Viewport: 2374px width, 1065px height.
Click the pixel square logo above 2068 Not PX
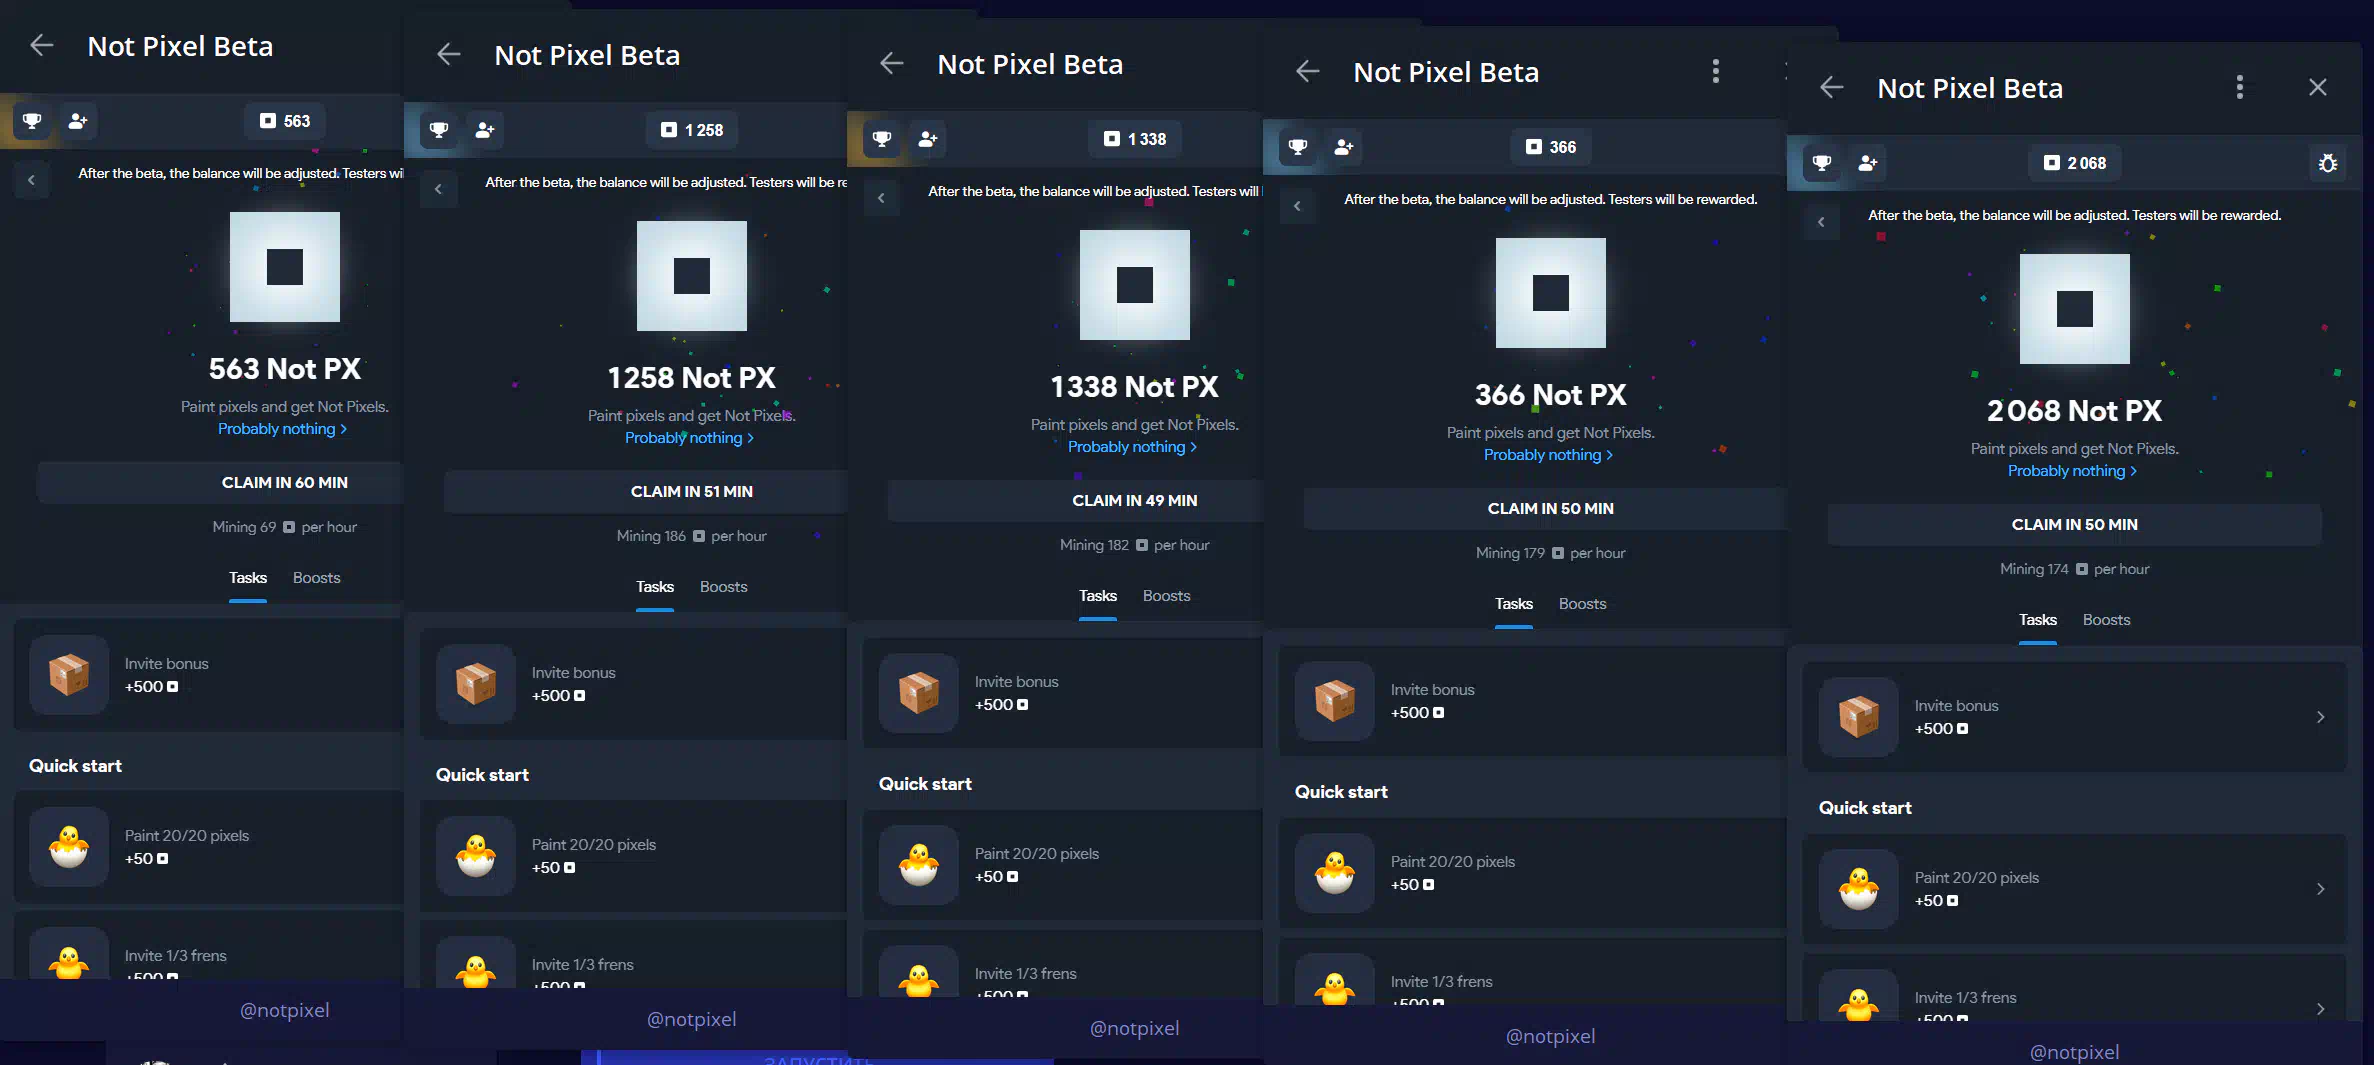(x=2075, y=309)
